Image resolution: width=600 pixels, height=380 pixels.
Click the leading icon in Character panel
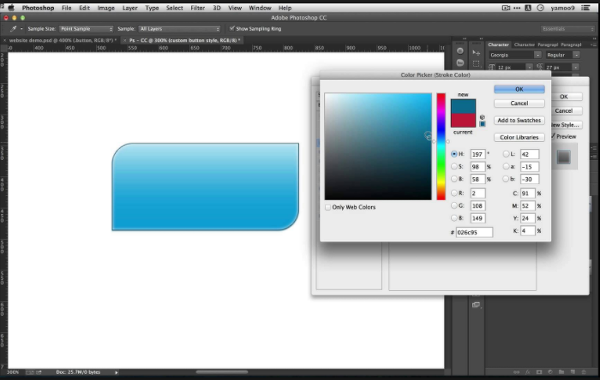540,67
